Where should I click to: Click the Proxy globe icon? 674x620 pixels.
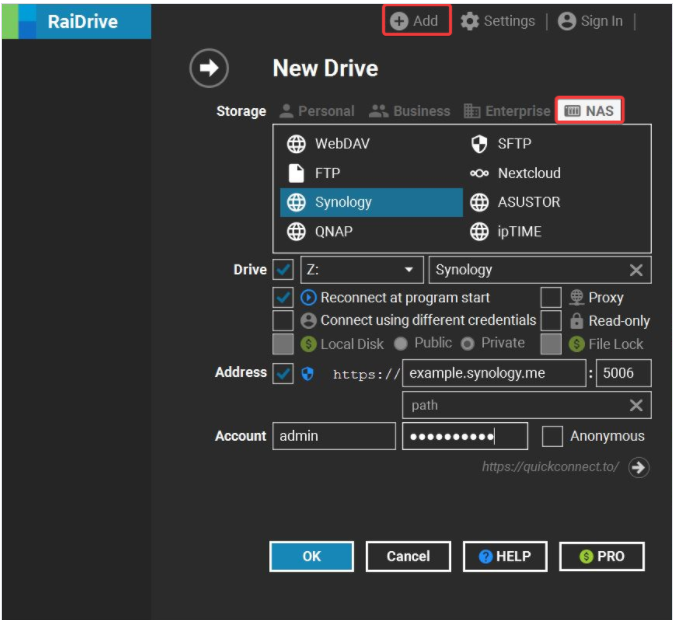coord(576,298)
